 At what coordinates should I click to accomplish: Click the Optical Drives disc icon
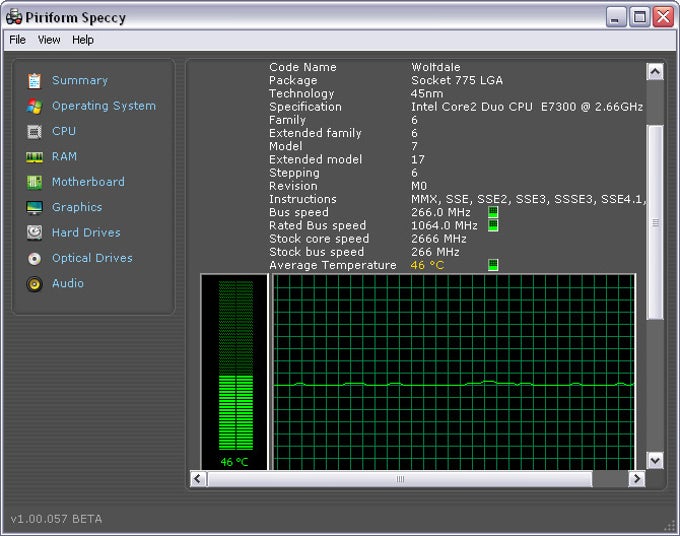coord(34,258)
